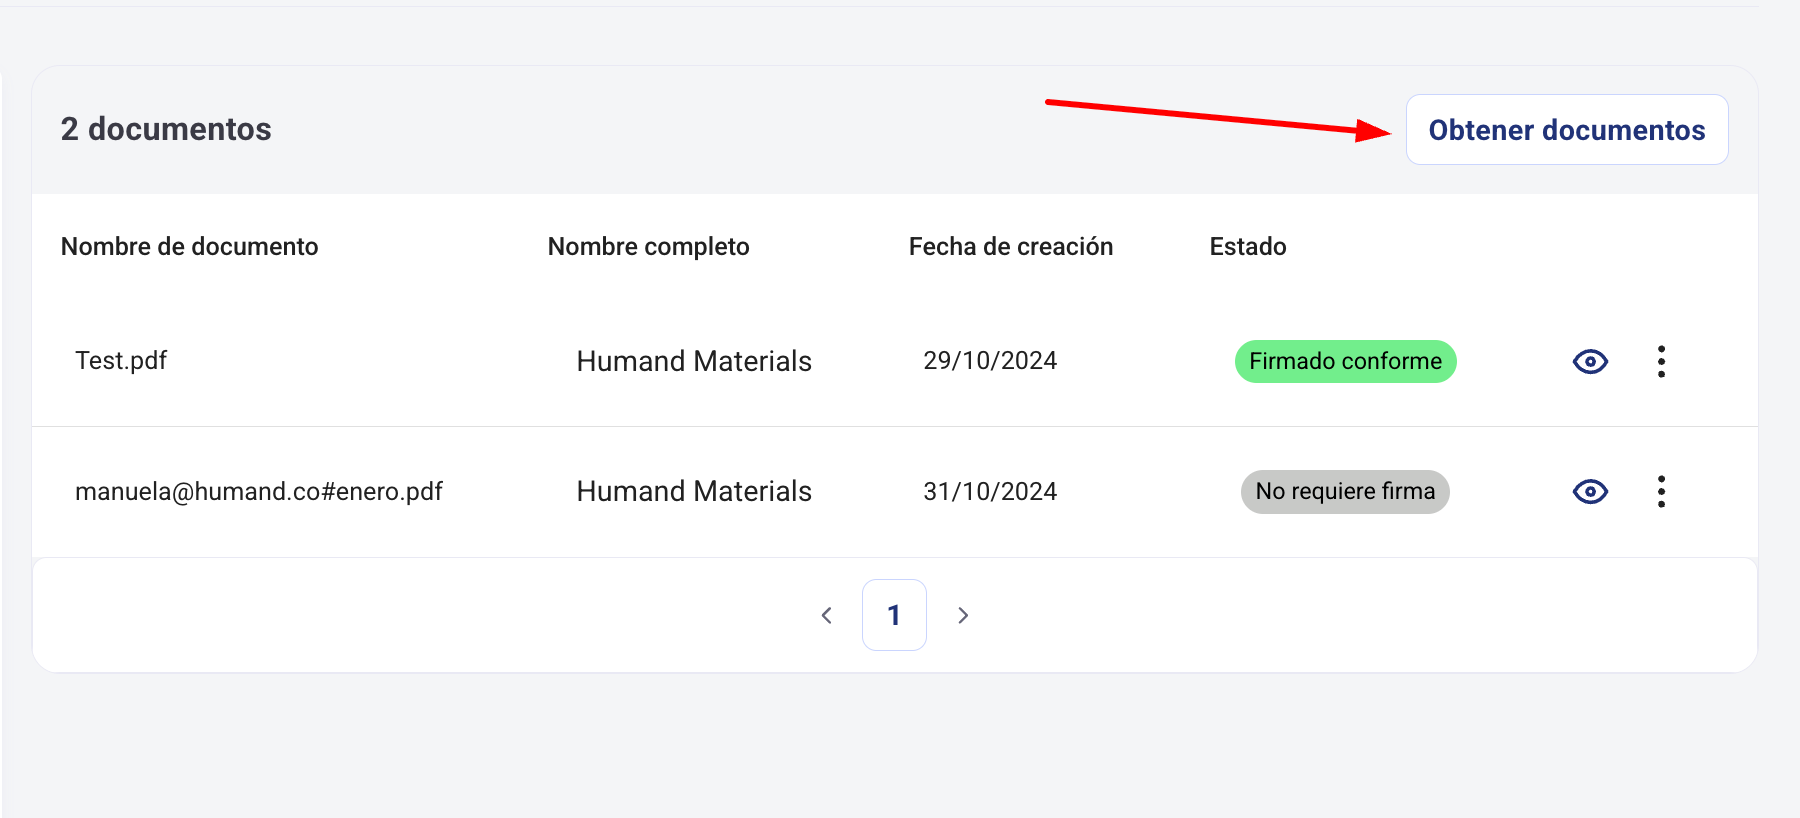View the Test.pdf document with eye icon

pyautogui.click(x=1590, y=361)
